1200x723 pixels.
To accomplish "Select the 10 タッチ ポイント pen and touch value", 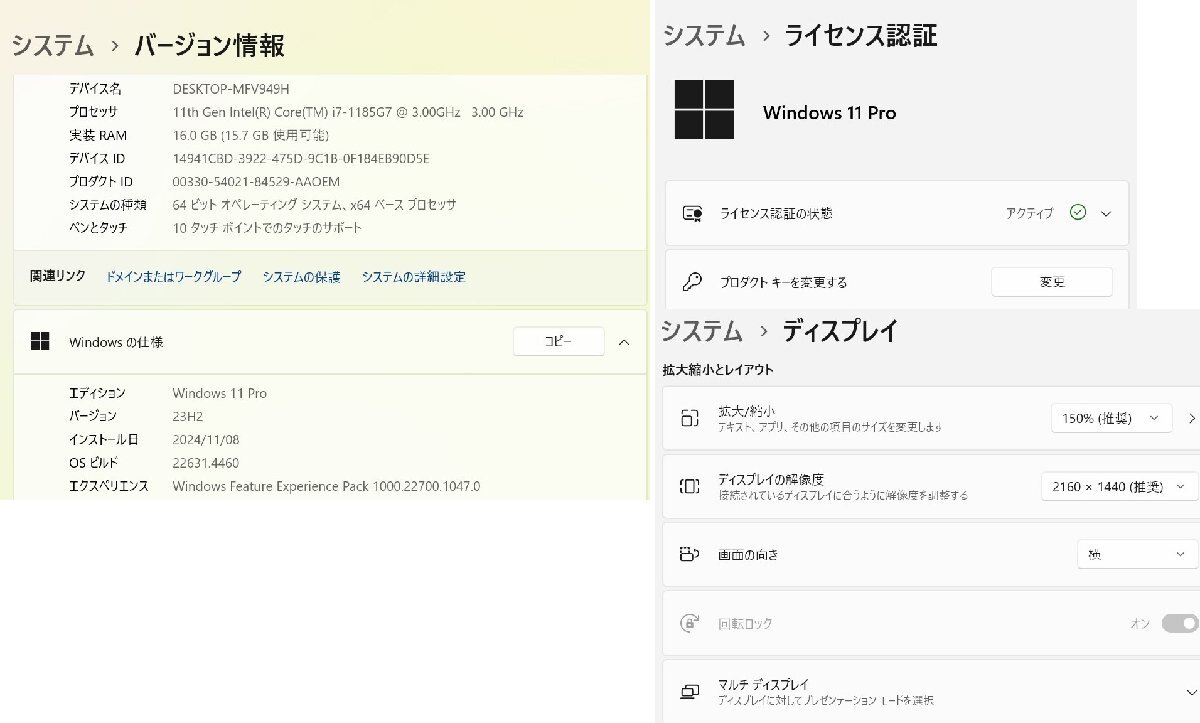I will (268, 228).
